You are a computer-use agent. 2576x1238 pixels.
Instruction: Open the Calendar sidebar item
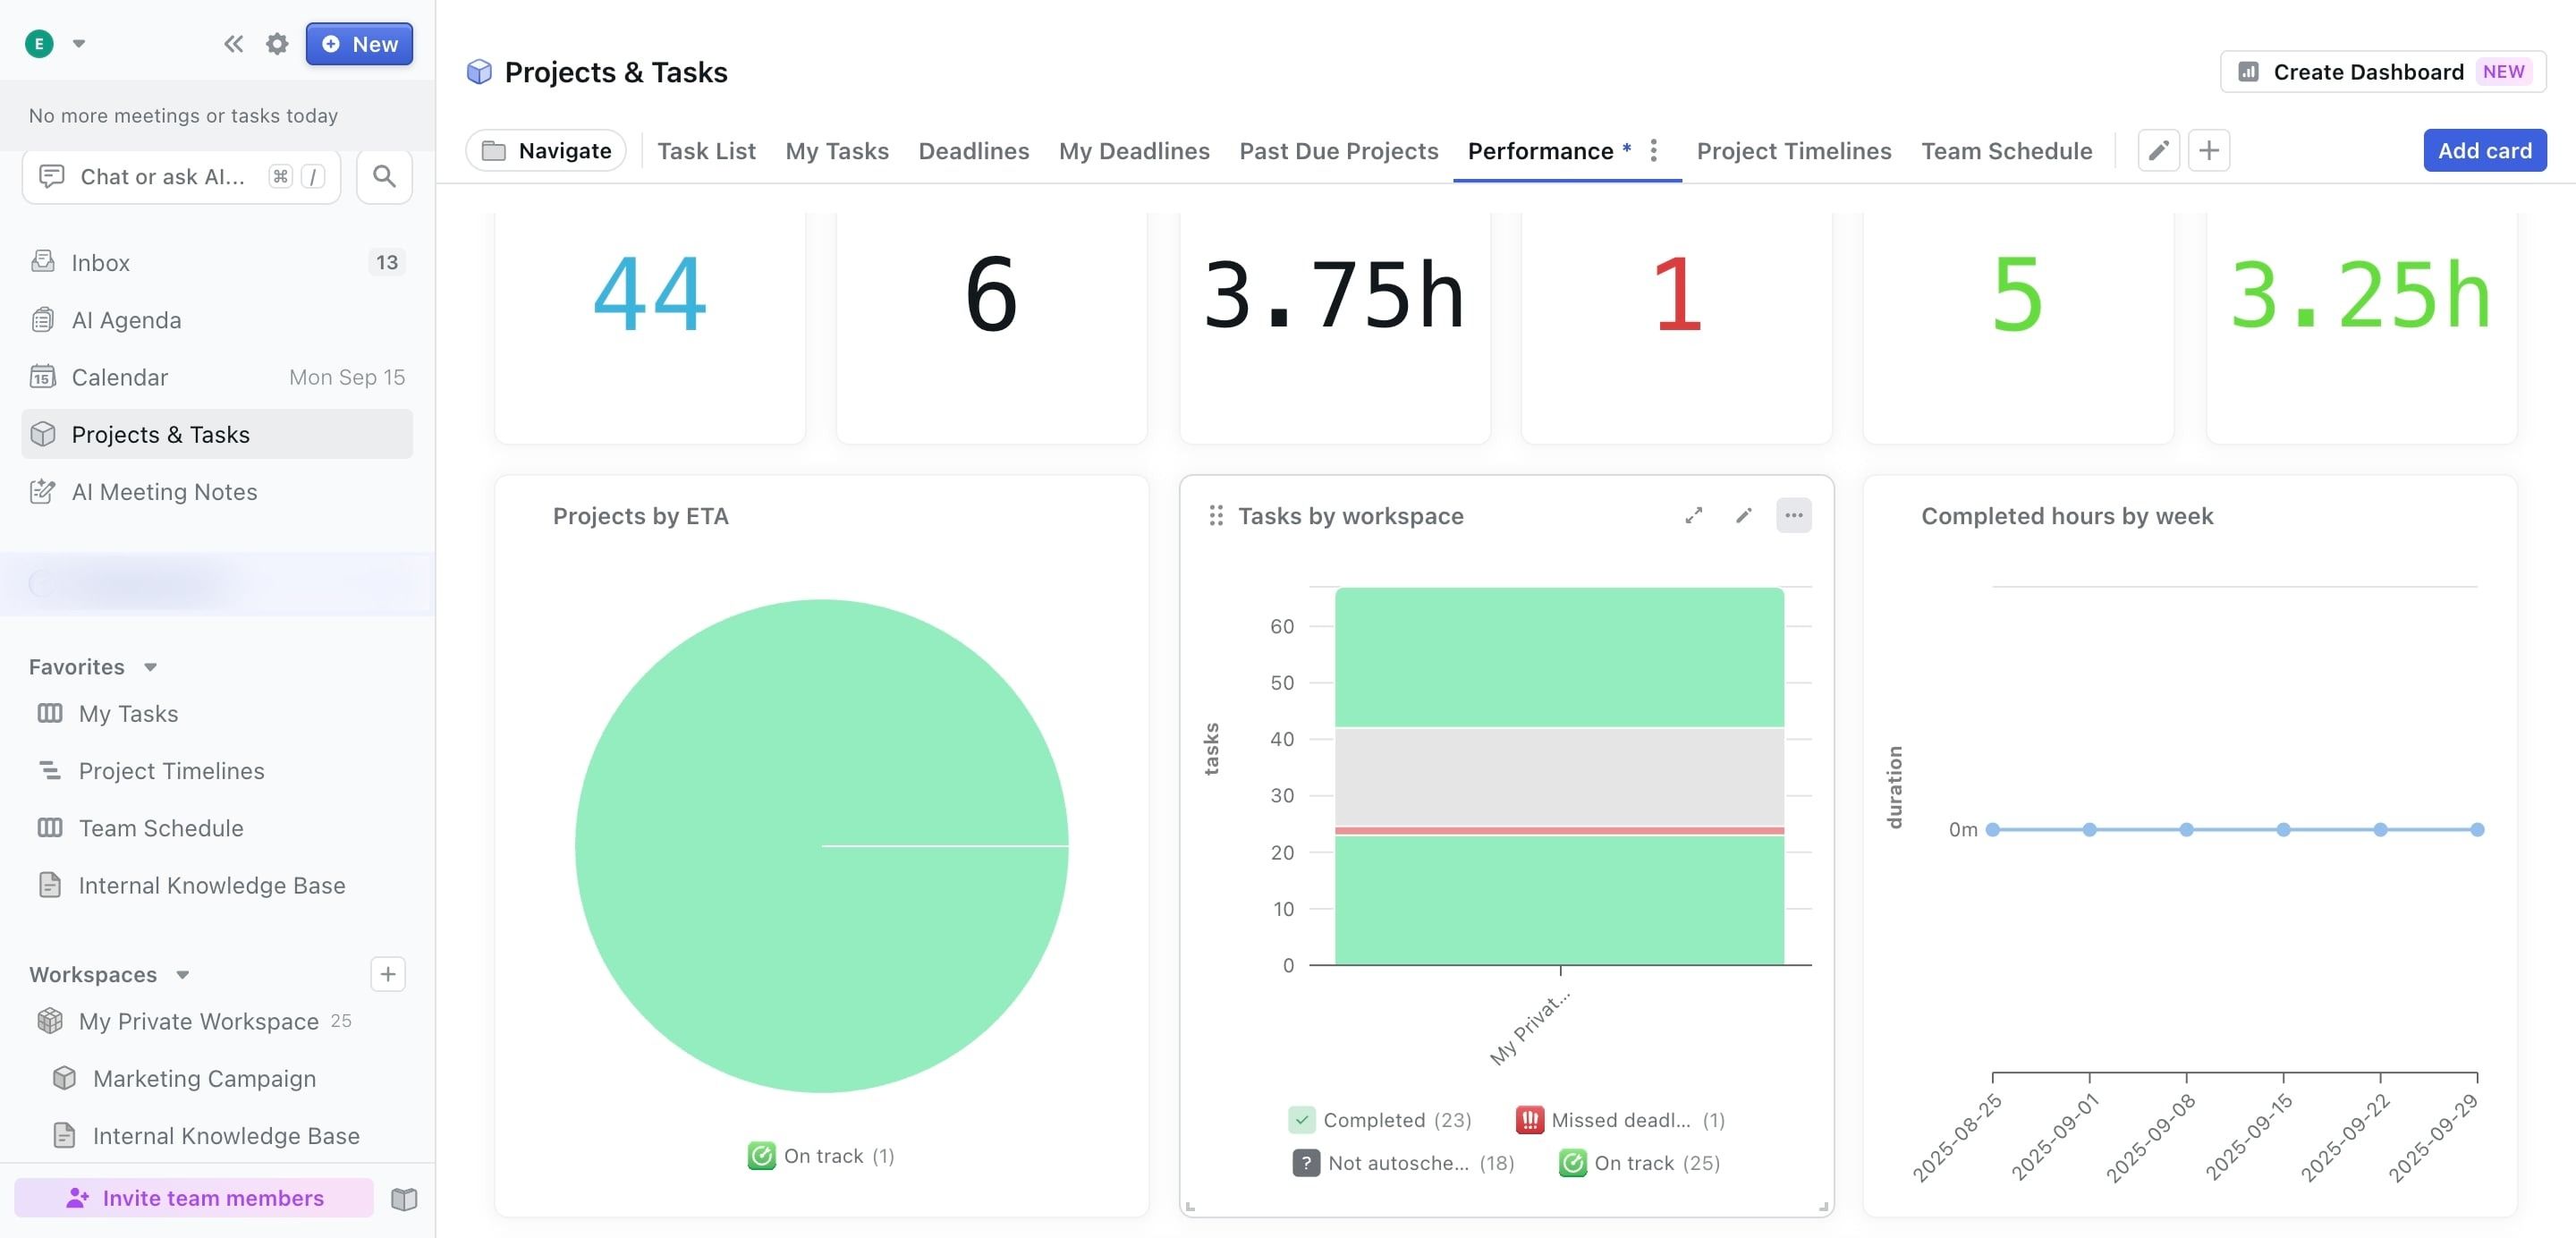point(217,377)
